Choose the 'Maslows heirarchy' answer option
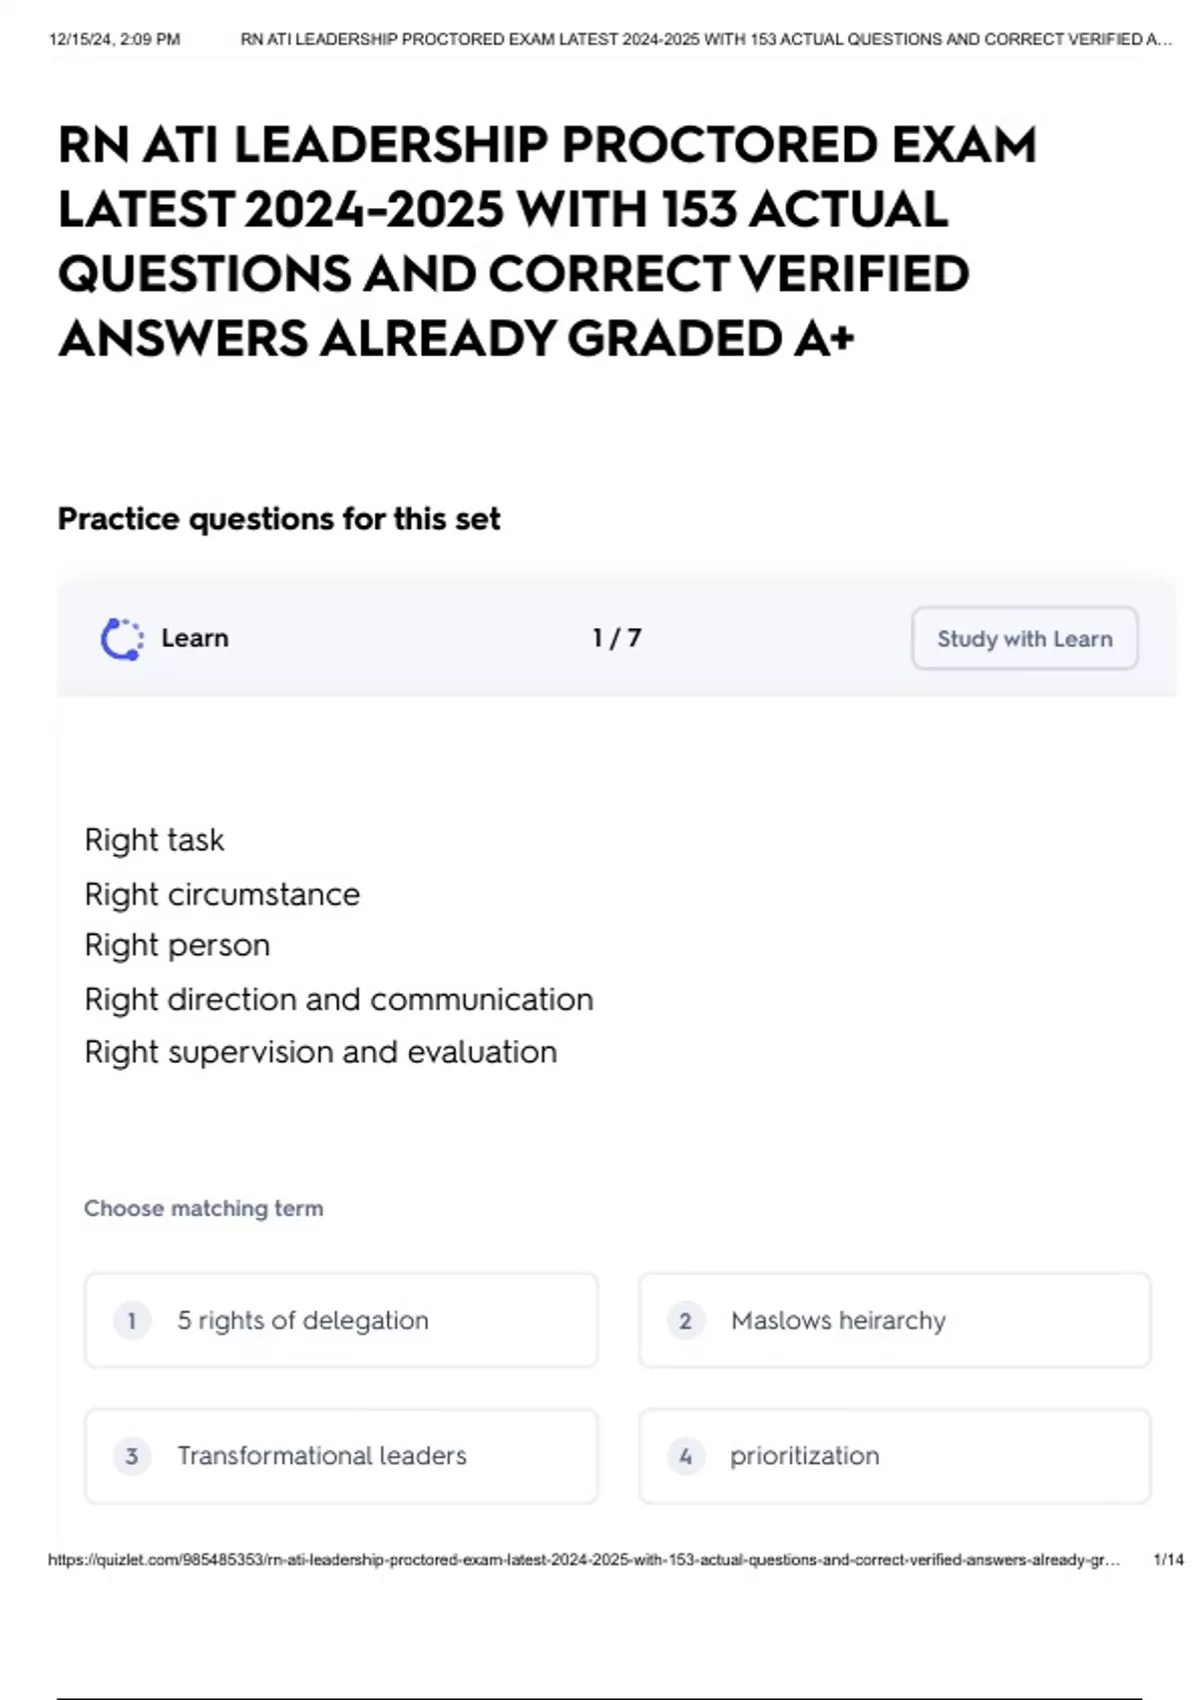This screenshot has width=1200, height=1700. [x=895, y=1320]
